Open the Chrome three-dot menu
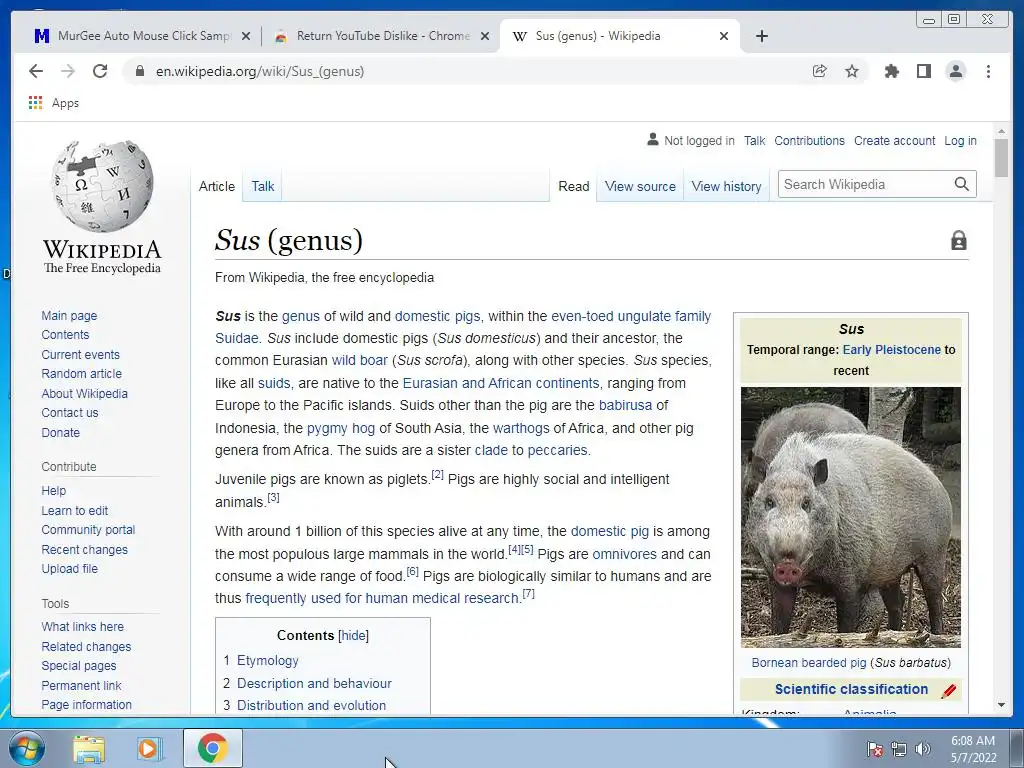This screenshot has width=1024, height=768. tap(988, 71)
